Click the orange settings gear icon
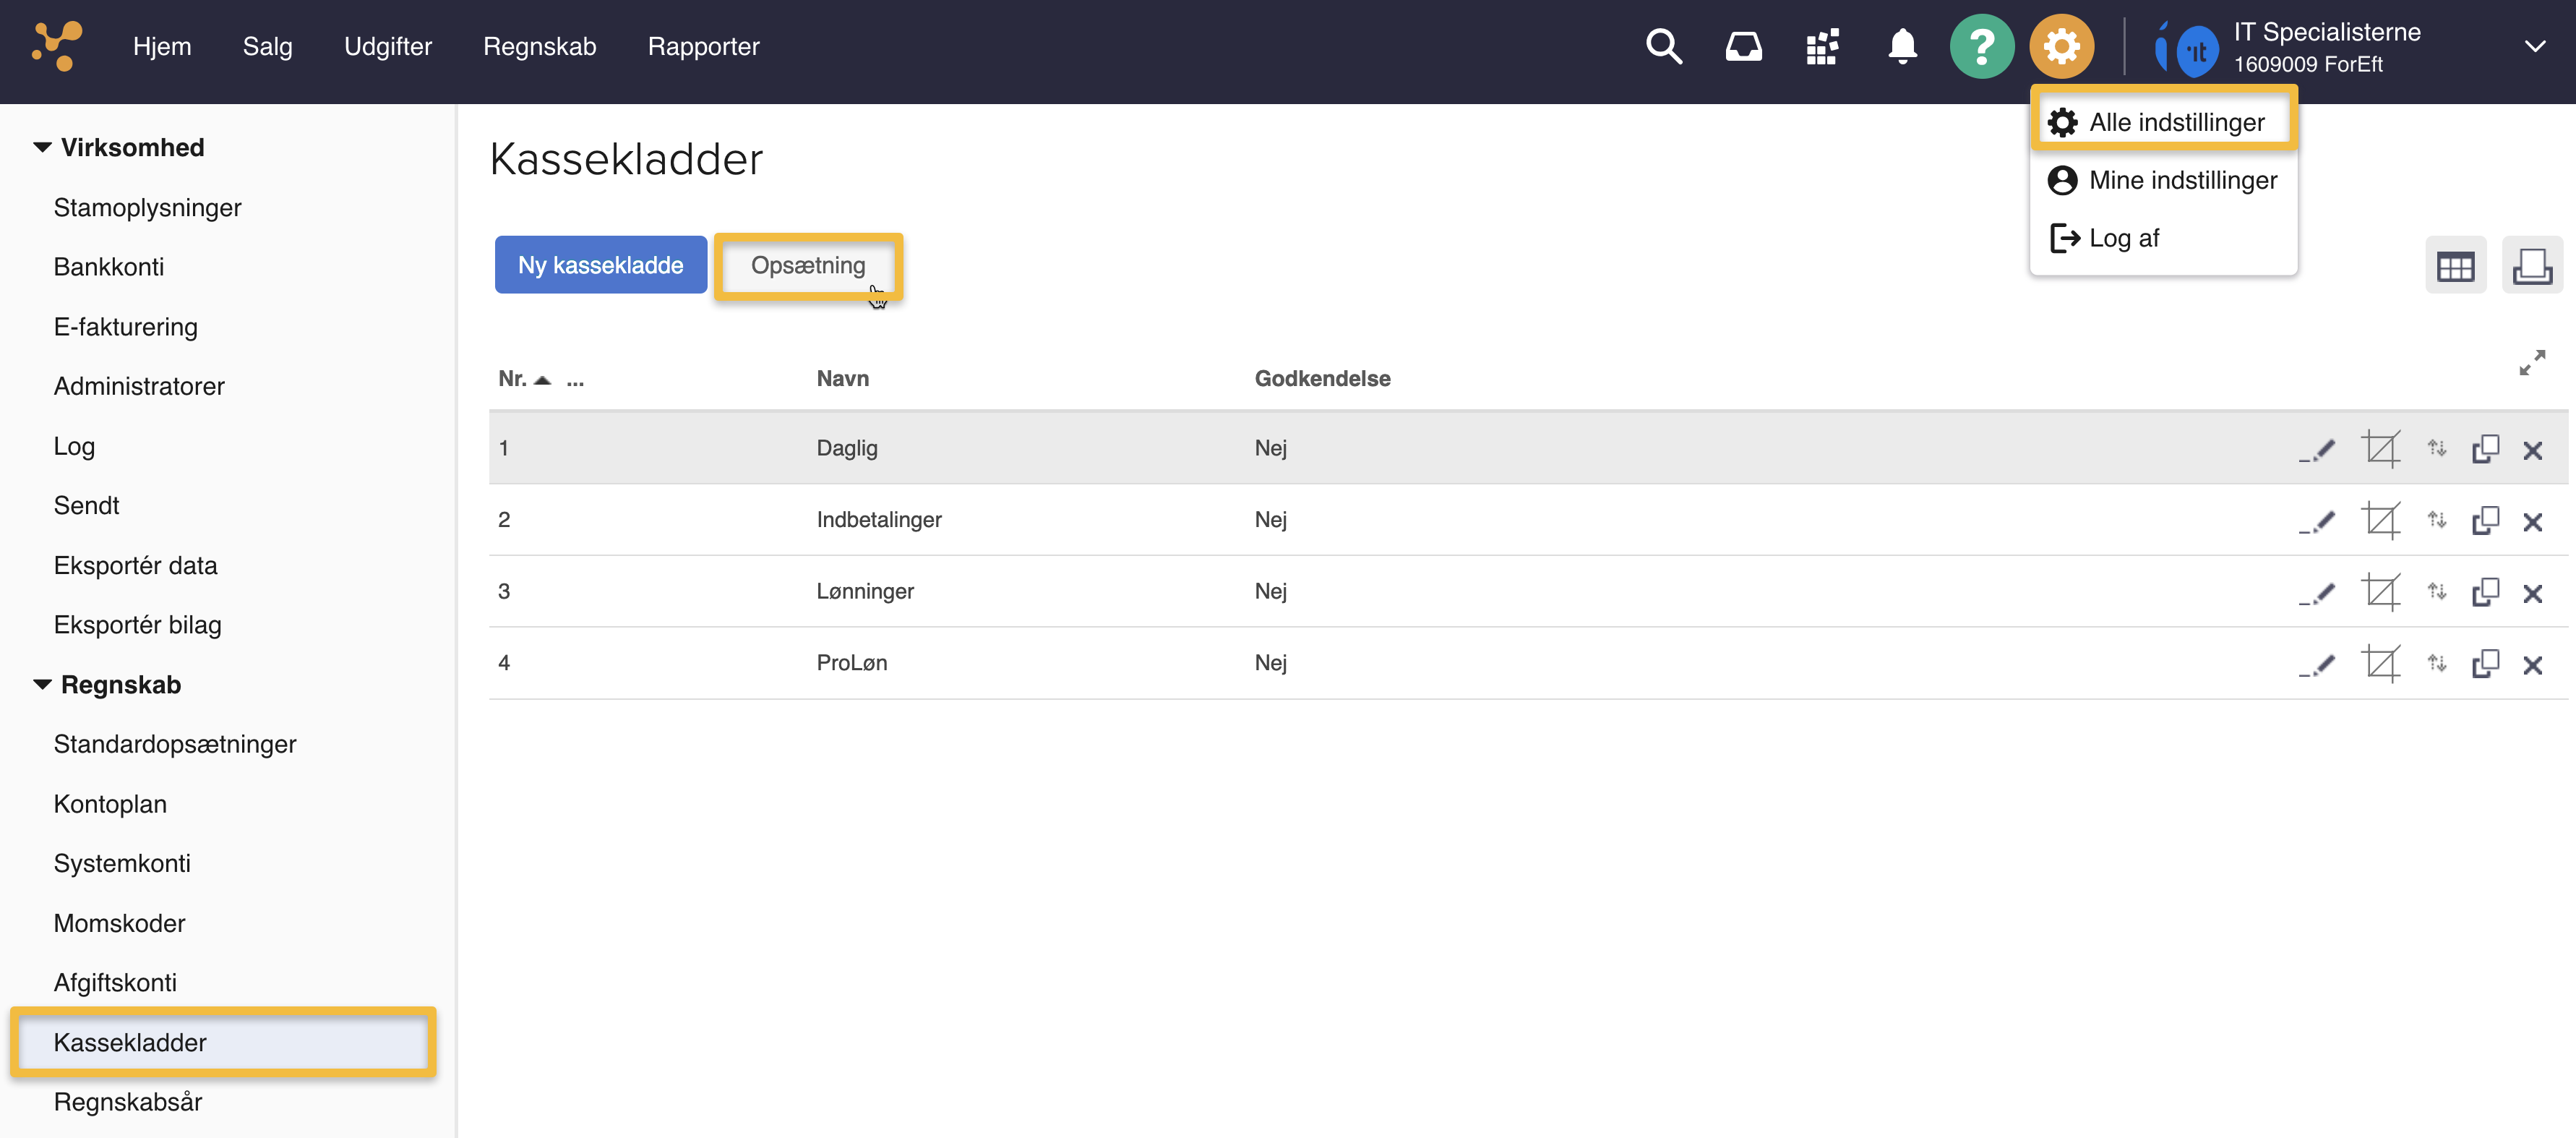The width and height of the screenshot is (2576, 1138). [x=2061, y=46]
